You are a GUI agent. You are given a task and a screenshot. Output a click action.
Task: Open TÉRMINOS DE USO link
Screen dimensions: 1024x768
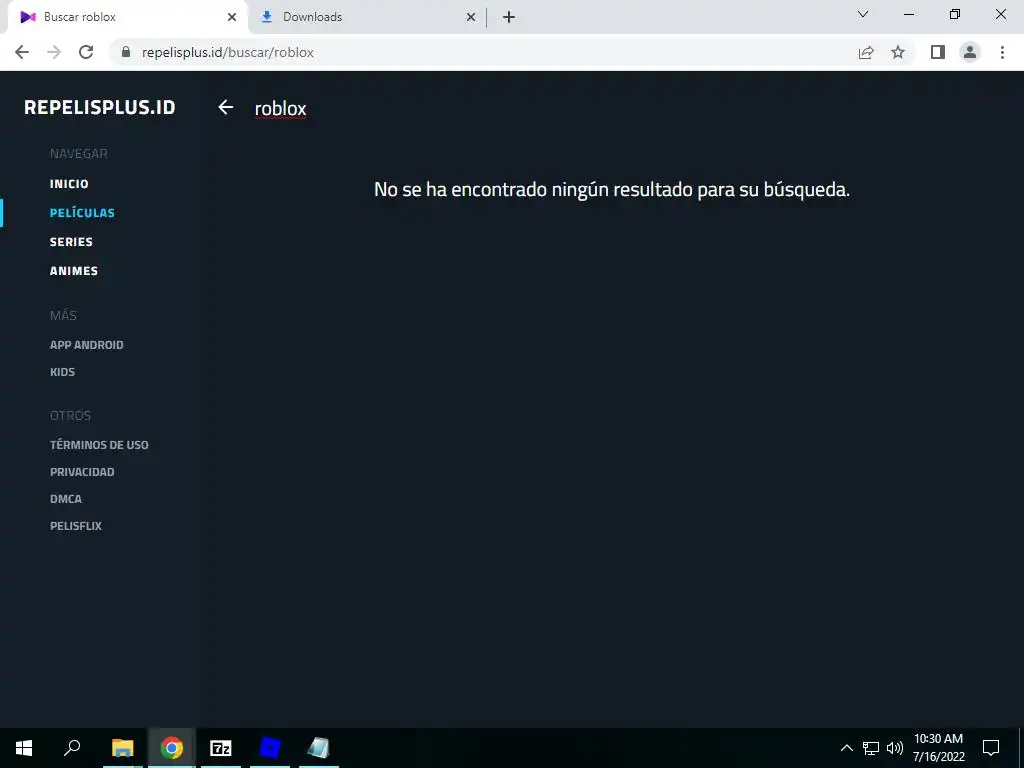coord(99,445)
